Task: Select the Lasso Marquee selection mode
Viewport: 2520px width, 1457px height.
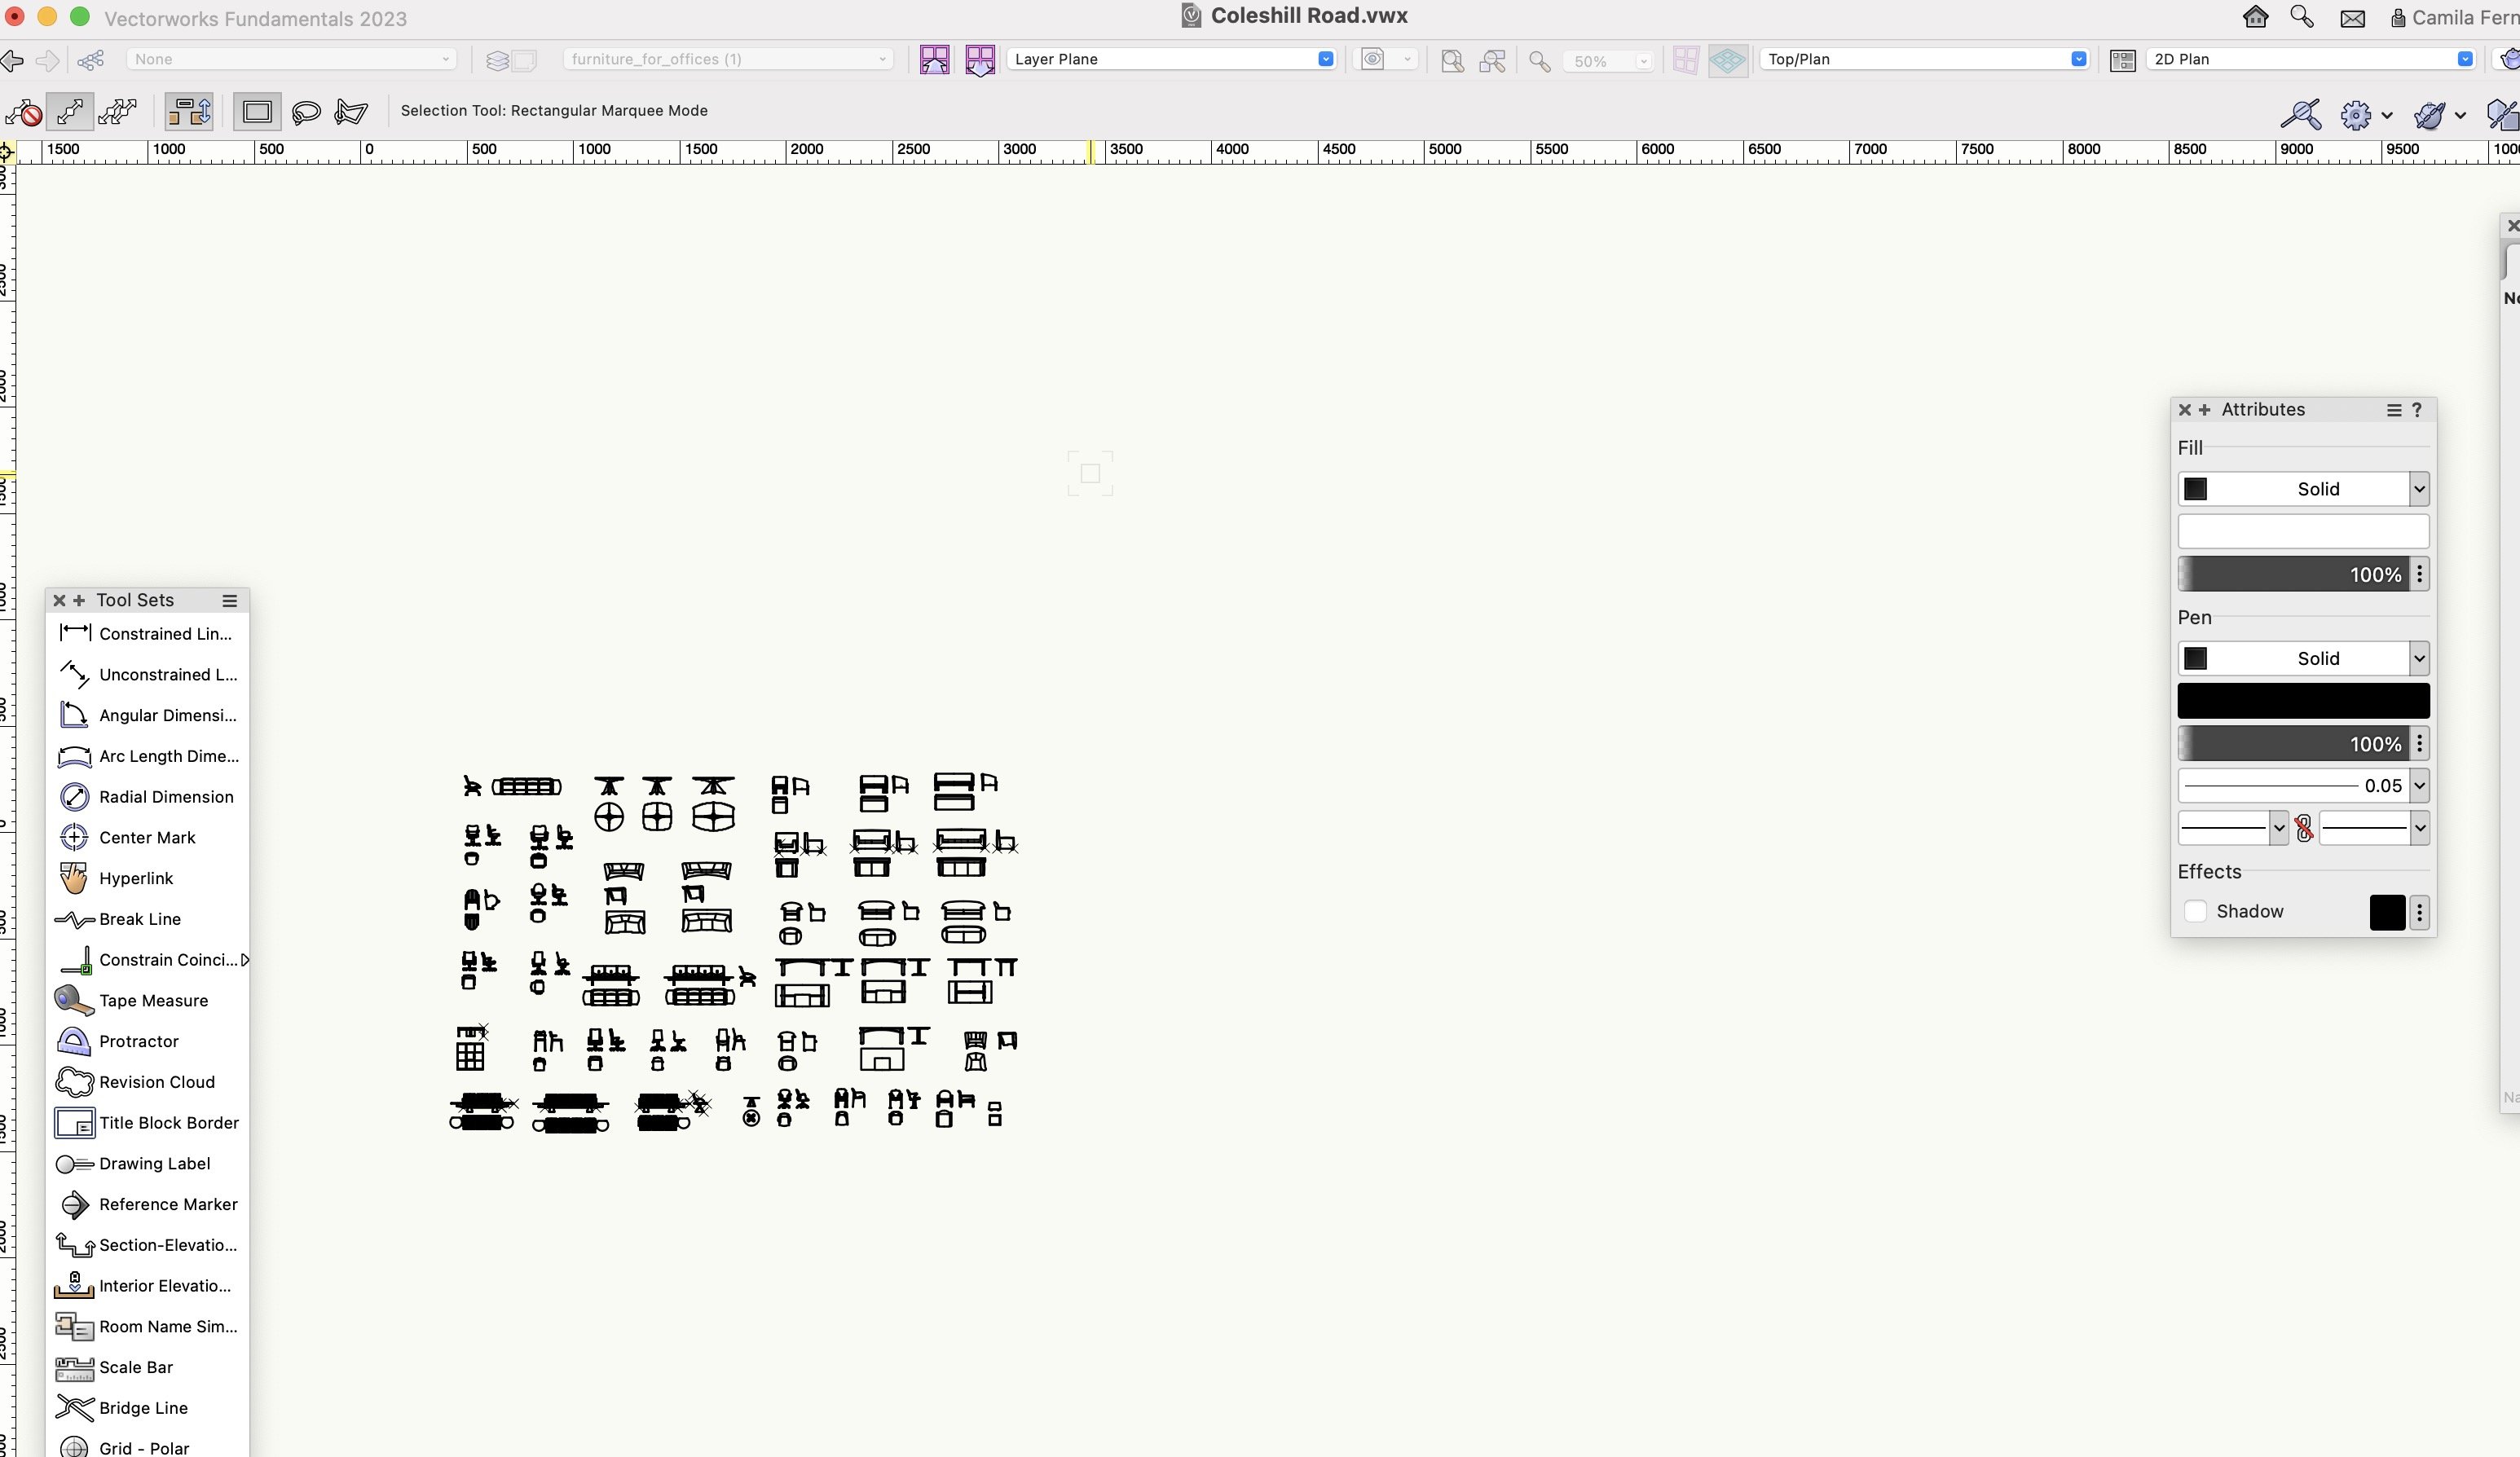Action: click(x=306, y=111)
